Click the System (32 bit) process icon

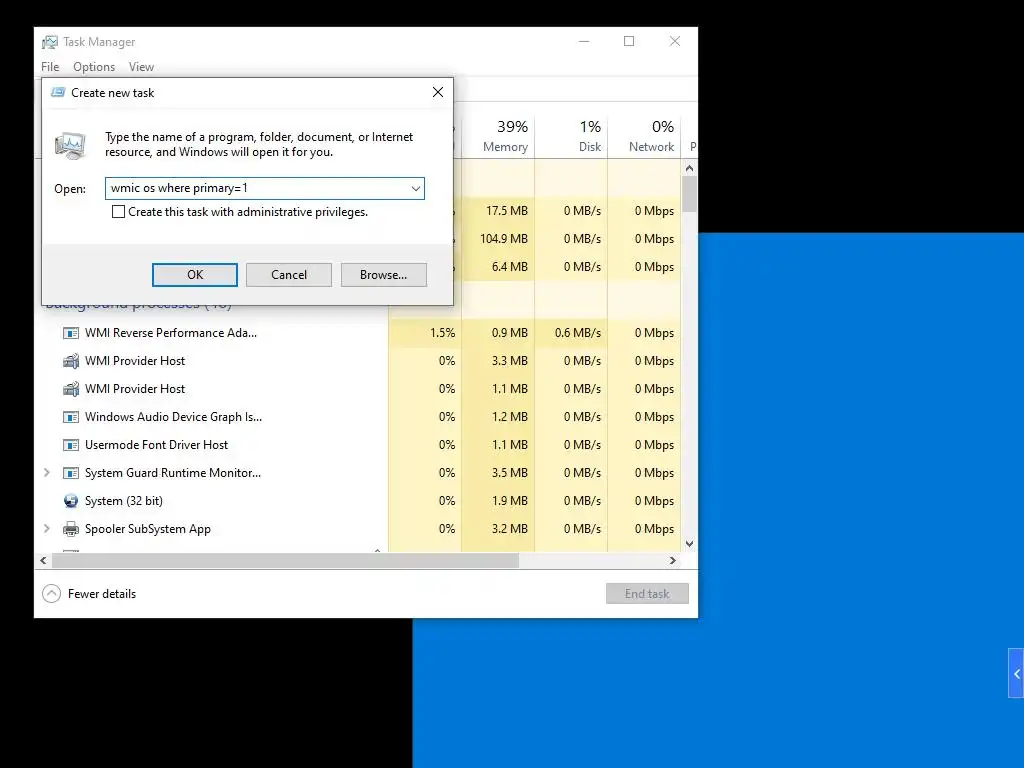pyautogui.click(x=71, y=501)
